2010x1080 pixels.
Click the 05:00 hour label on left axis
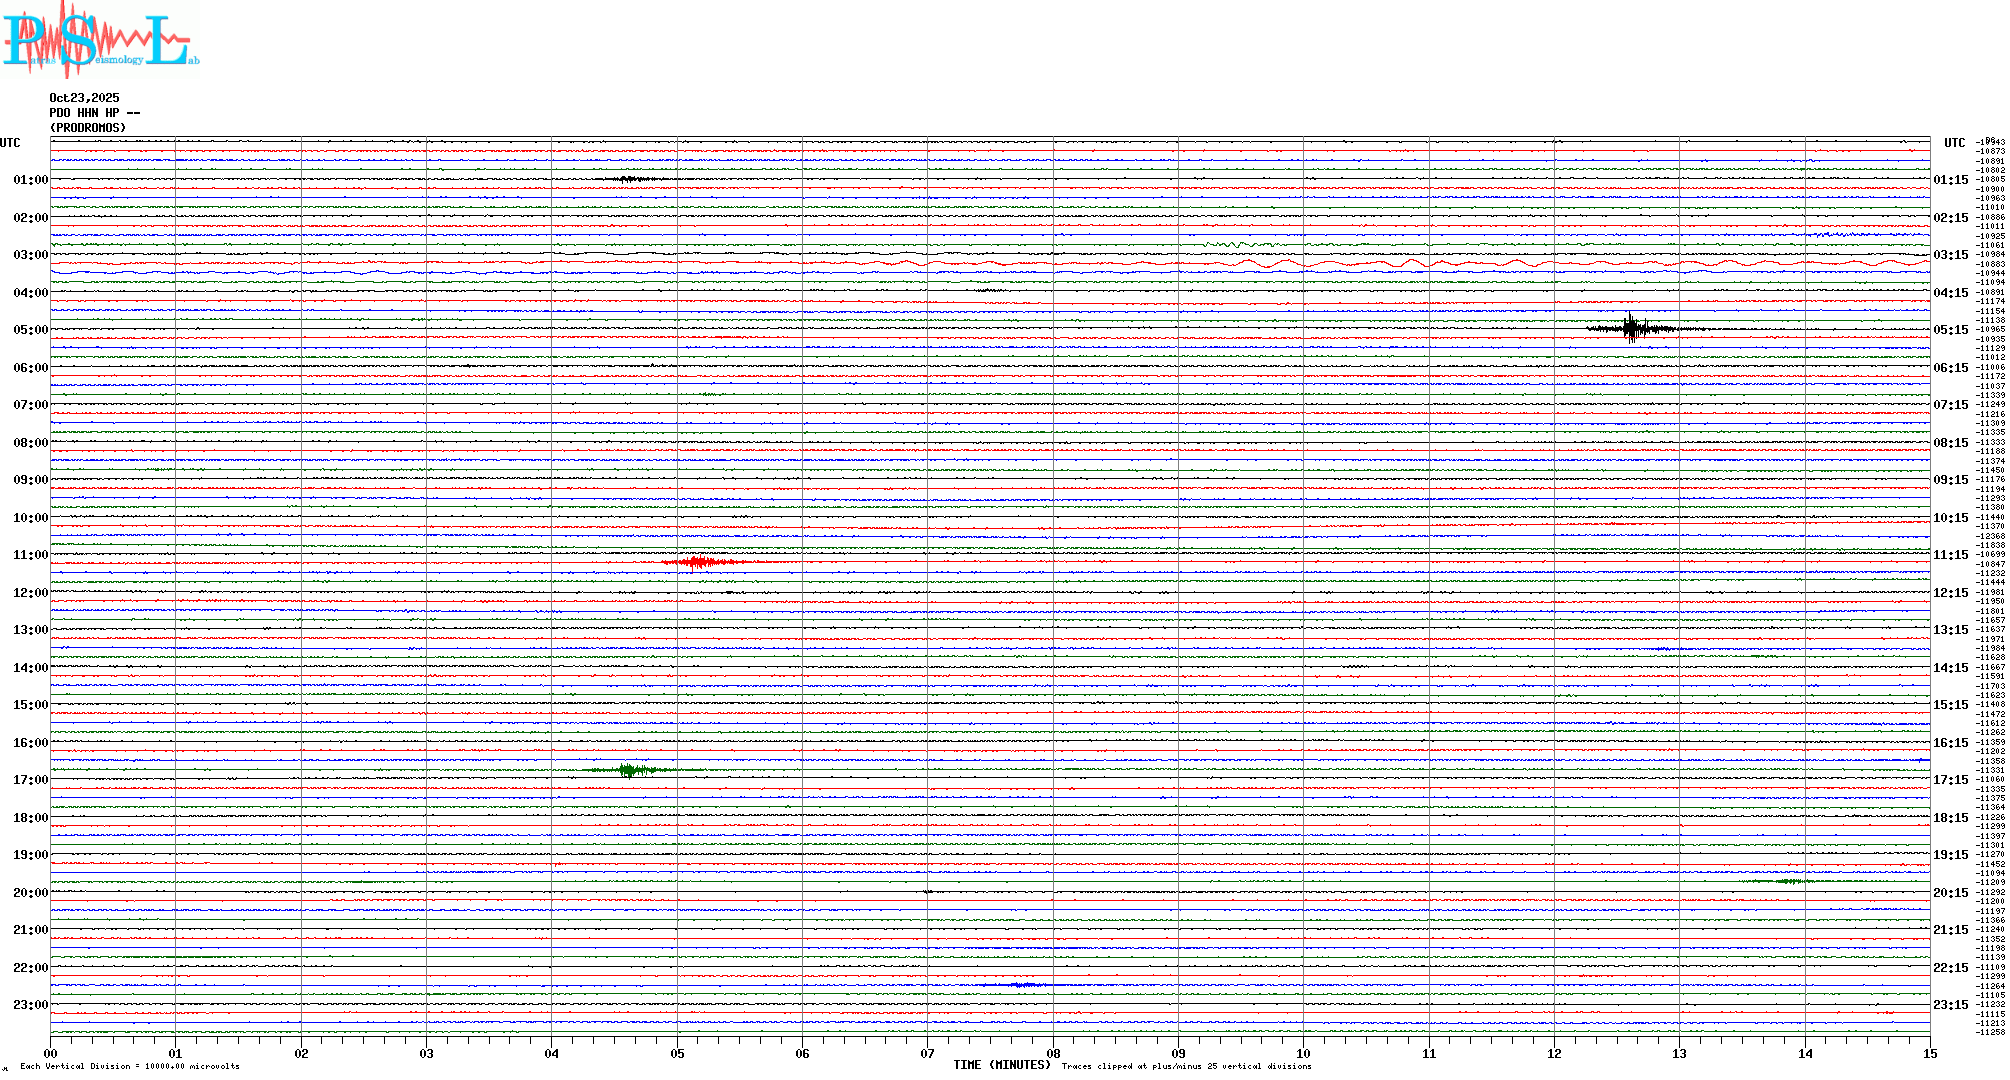point(30,330)
